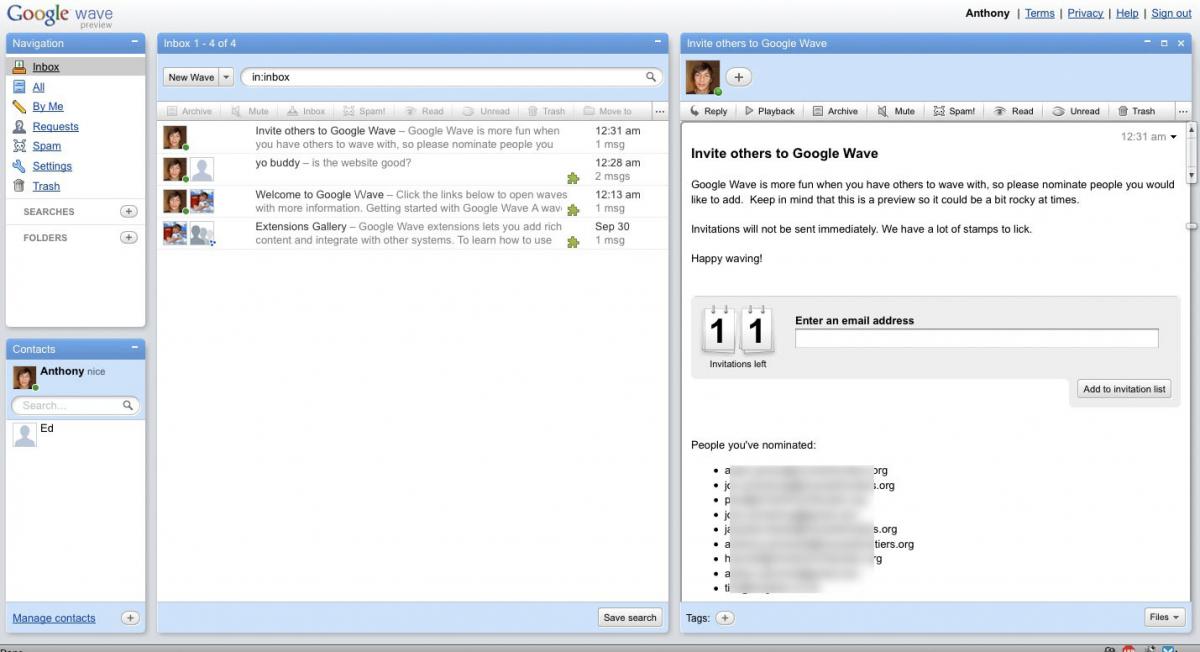Collapse the Inbox panel
The width and height of the screenshot is (1200, 652).
(658, 43)
